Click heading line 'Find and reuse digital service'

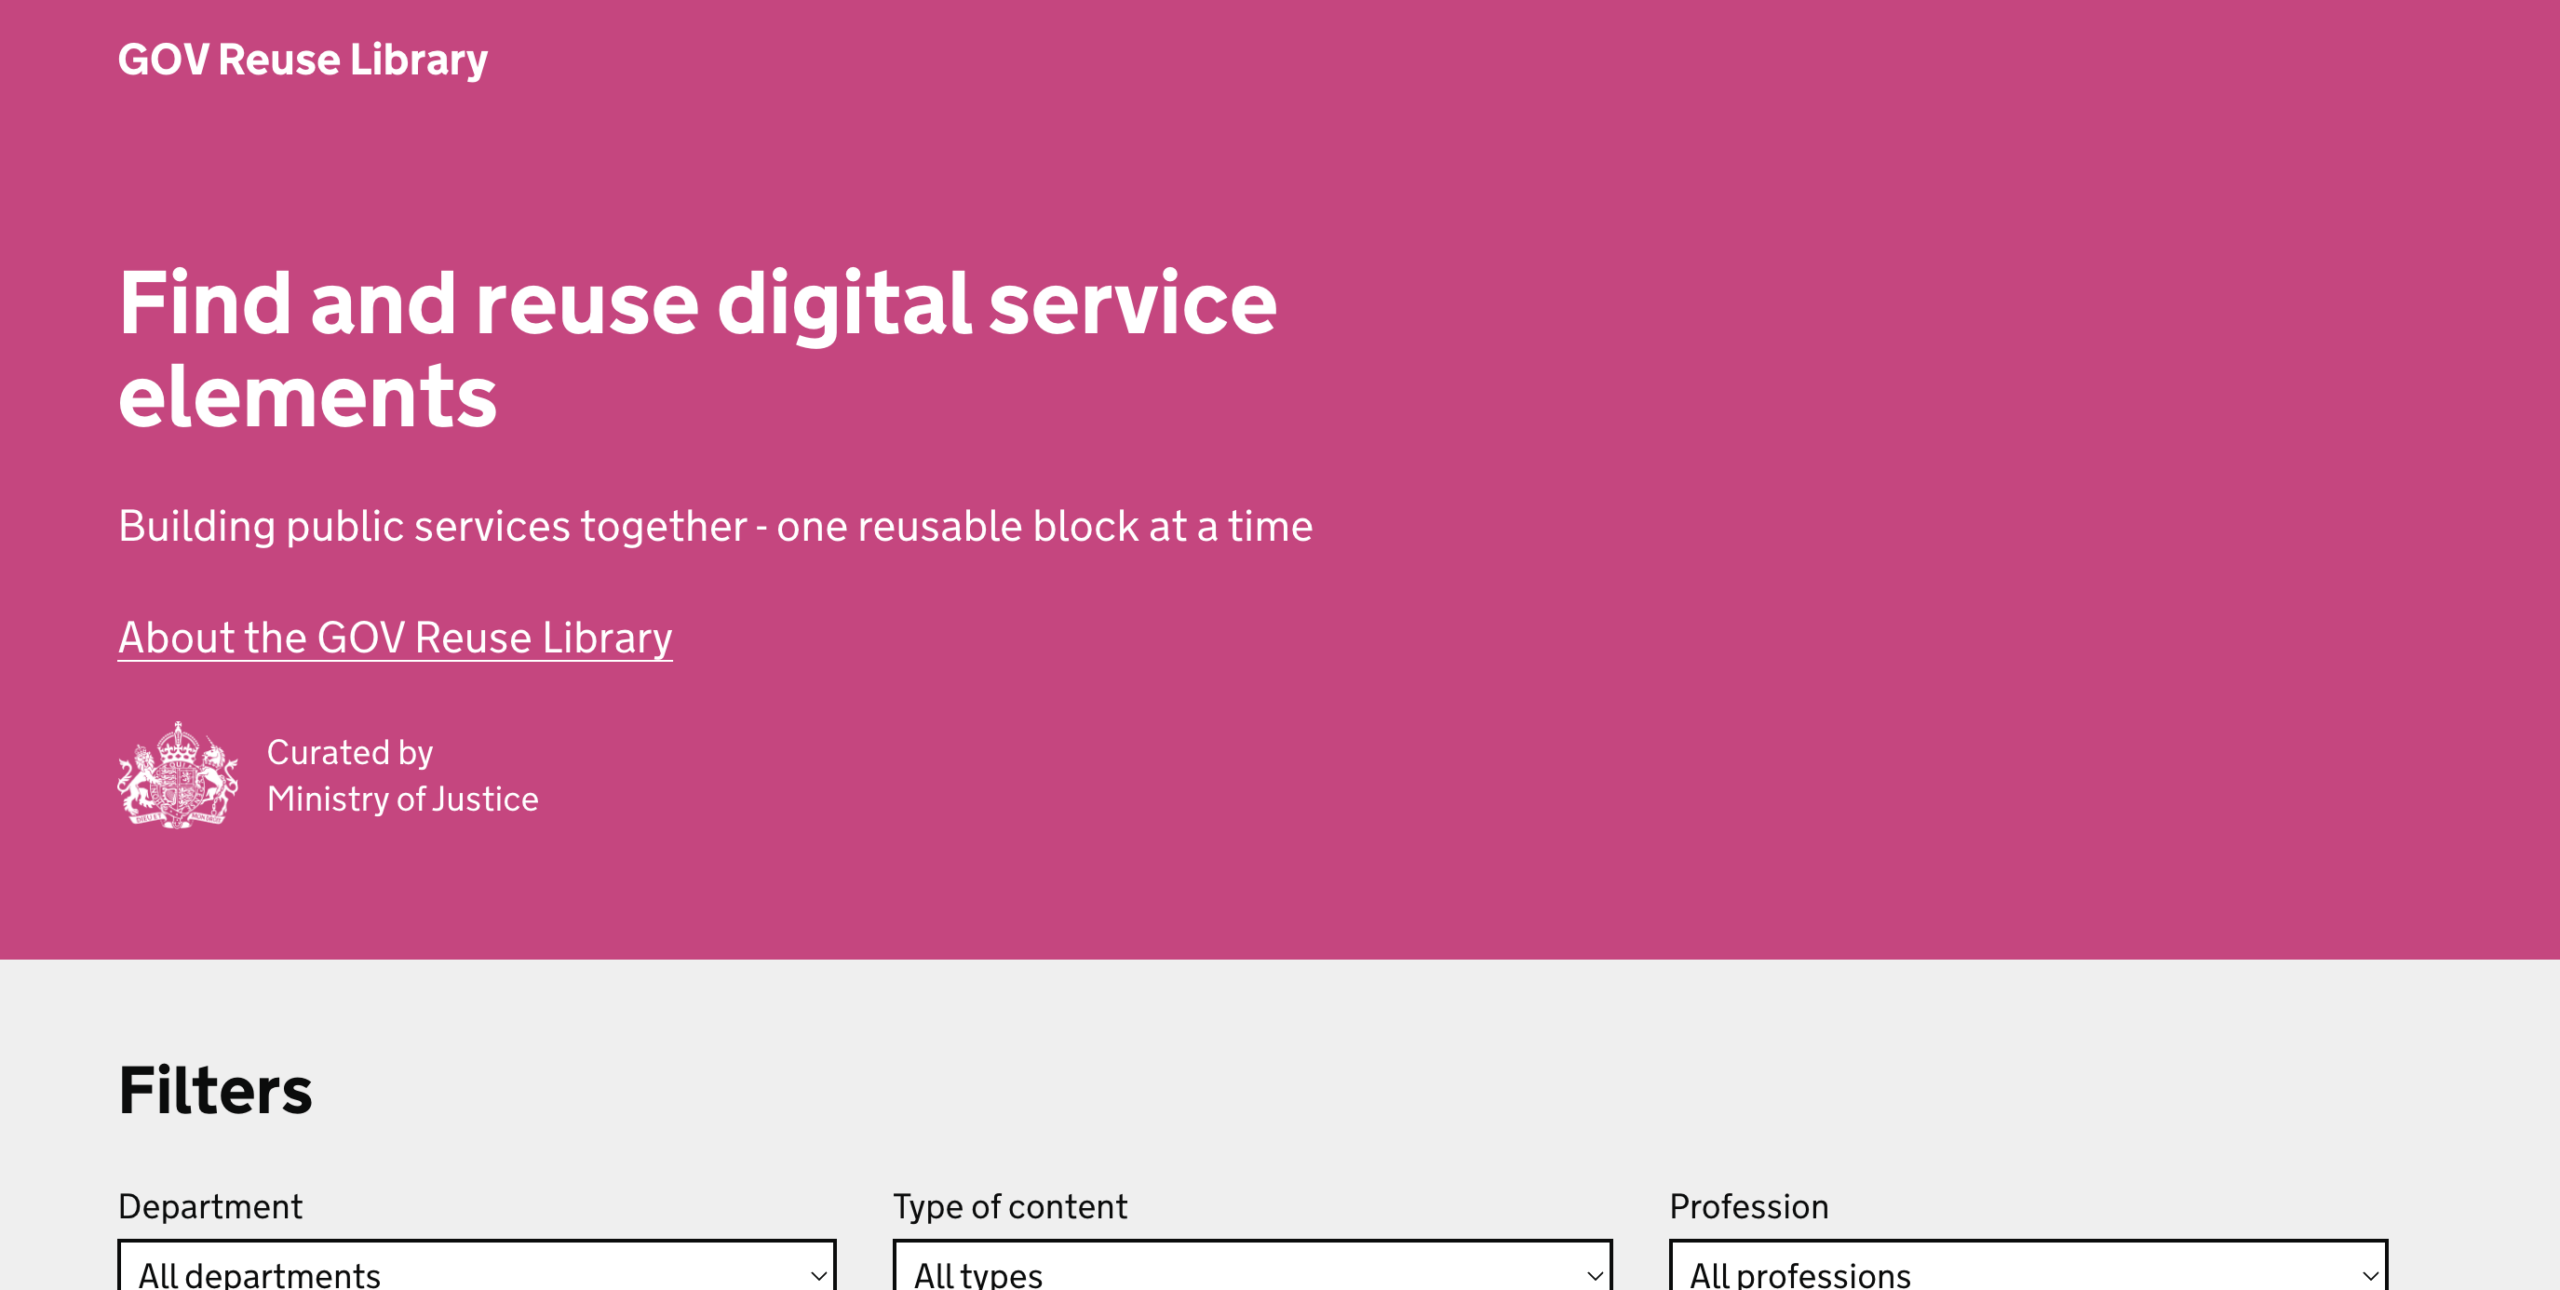[697, 303]
